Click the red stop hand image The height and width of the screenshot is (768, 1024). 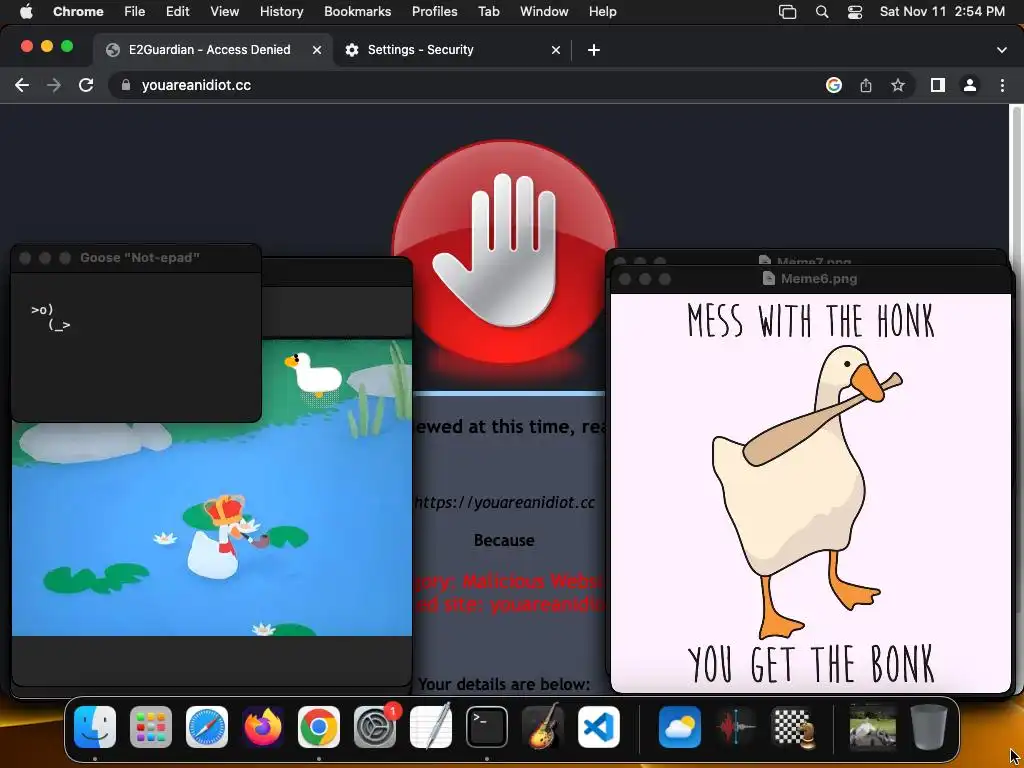pyautogui.click(x=504, y=251)
